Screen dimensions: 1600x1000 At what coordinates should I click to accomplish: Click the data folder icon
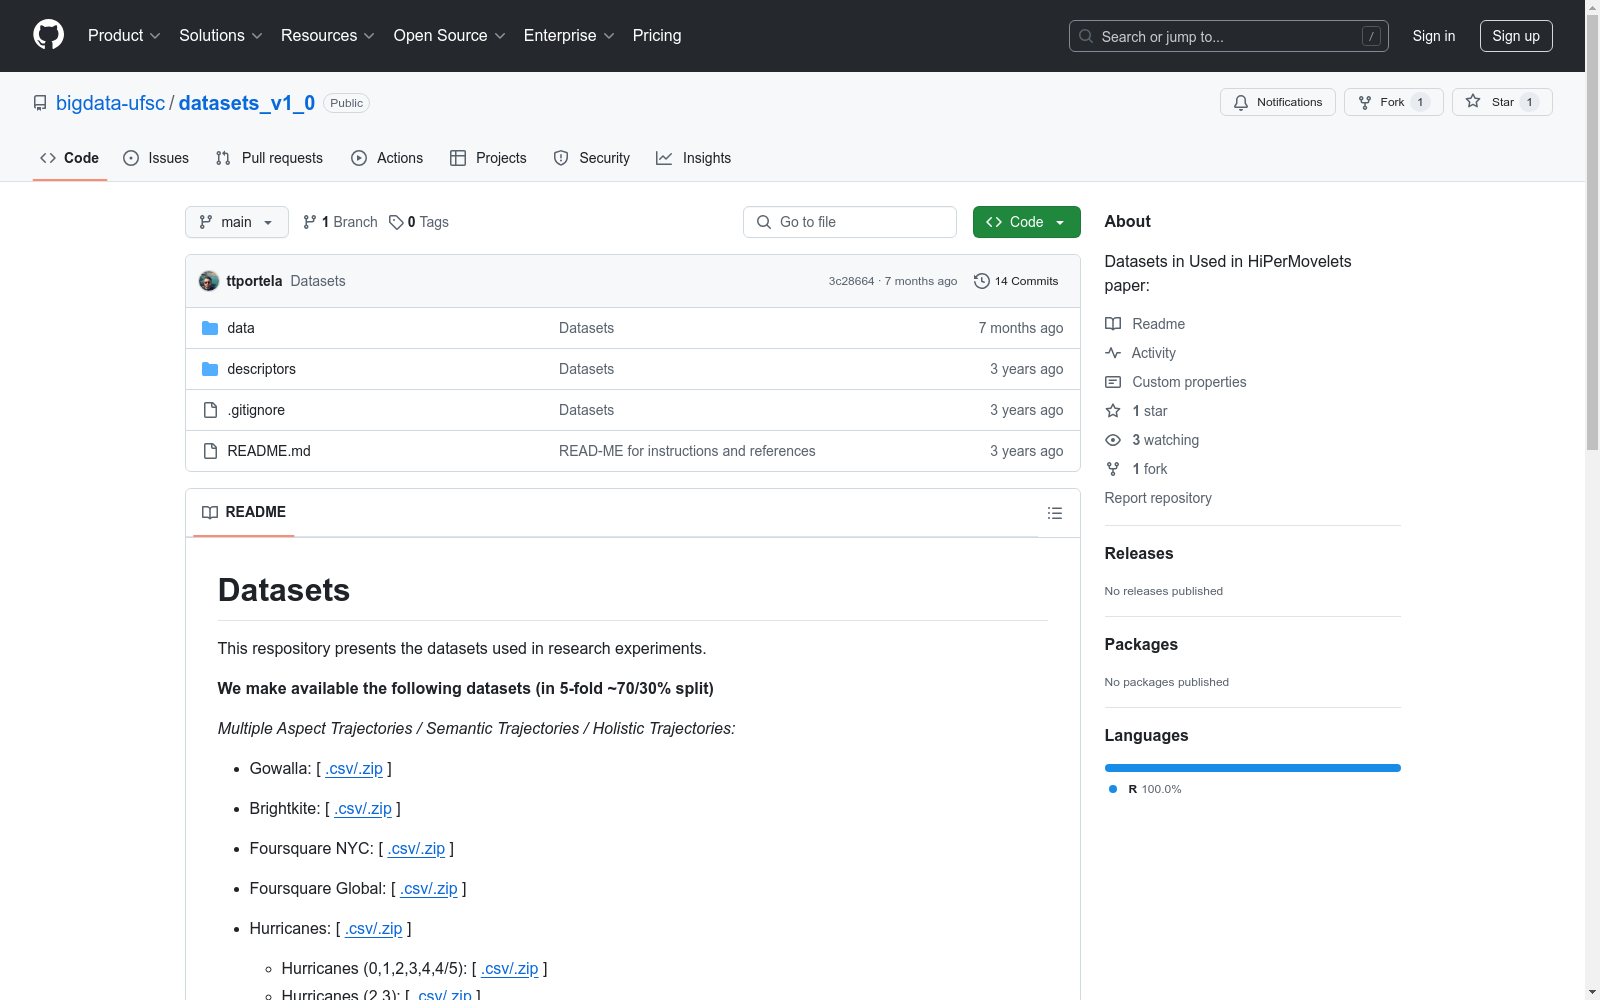[x=210, y=328]
